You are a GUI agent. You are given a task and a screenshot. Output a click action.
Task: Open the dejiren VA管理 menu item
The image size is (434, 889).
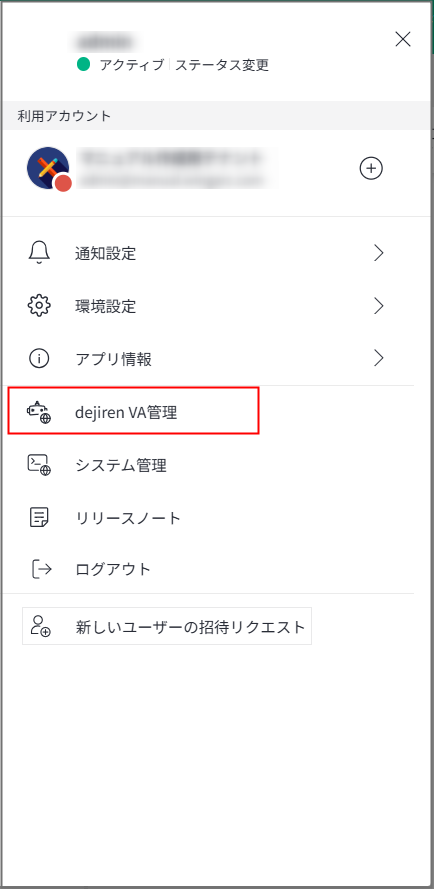pyautogui.click(x=134, y=411)
